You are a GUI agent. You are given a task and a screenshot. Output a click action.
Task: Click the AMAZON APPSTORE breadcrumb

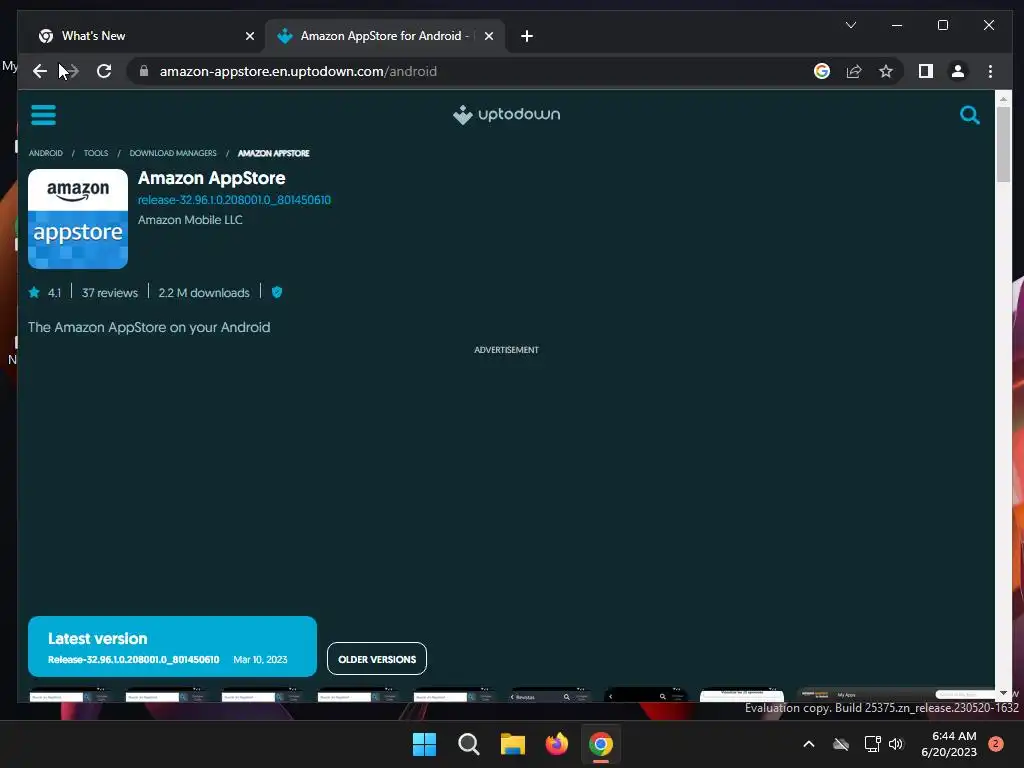point(274,153)
